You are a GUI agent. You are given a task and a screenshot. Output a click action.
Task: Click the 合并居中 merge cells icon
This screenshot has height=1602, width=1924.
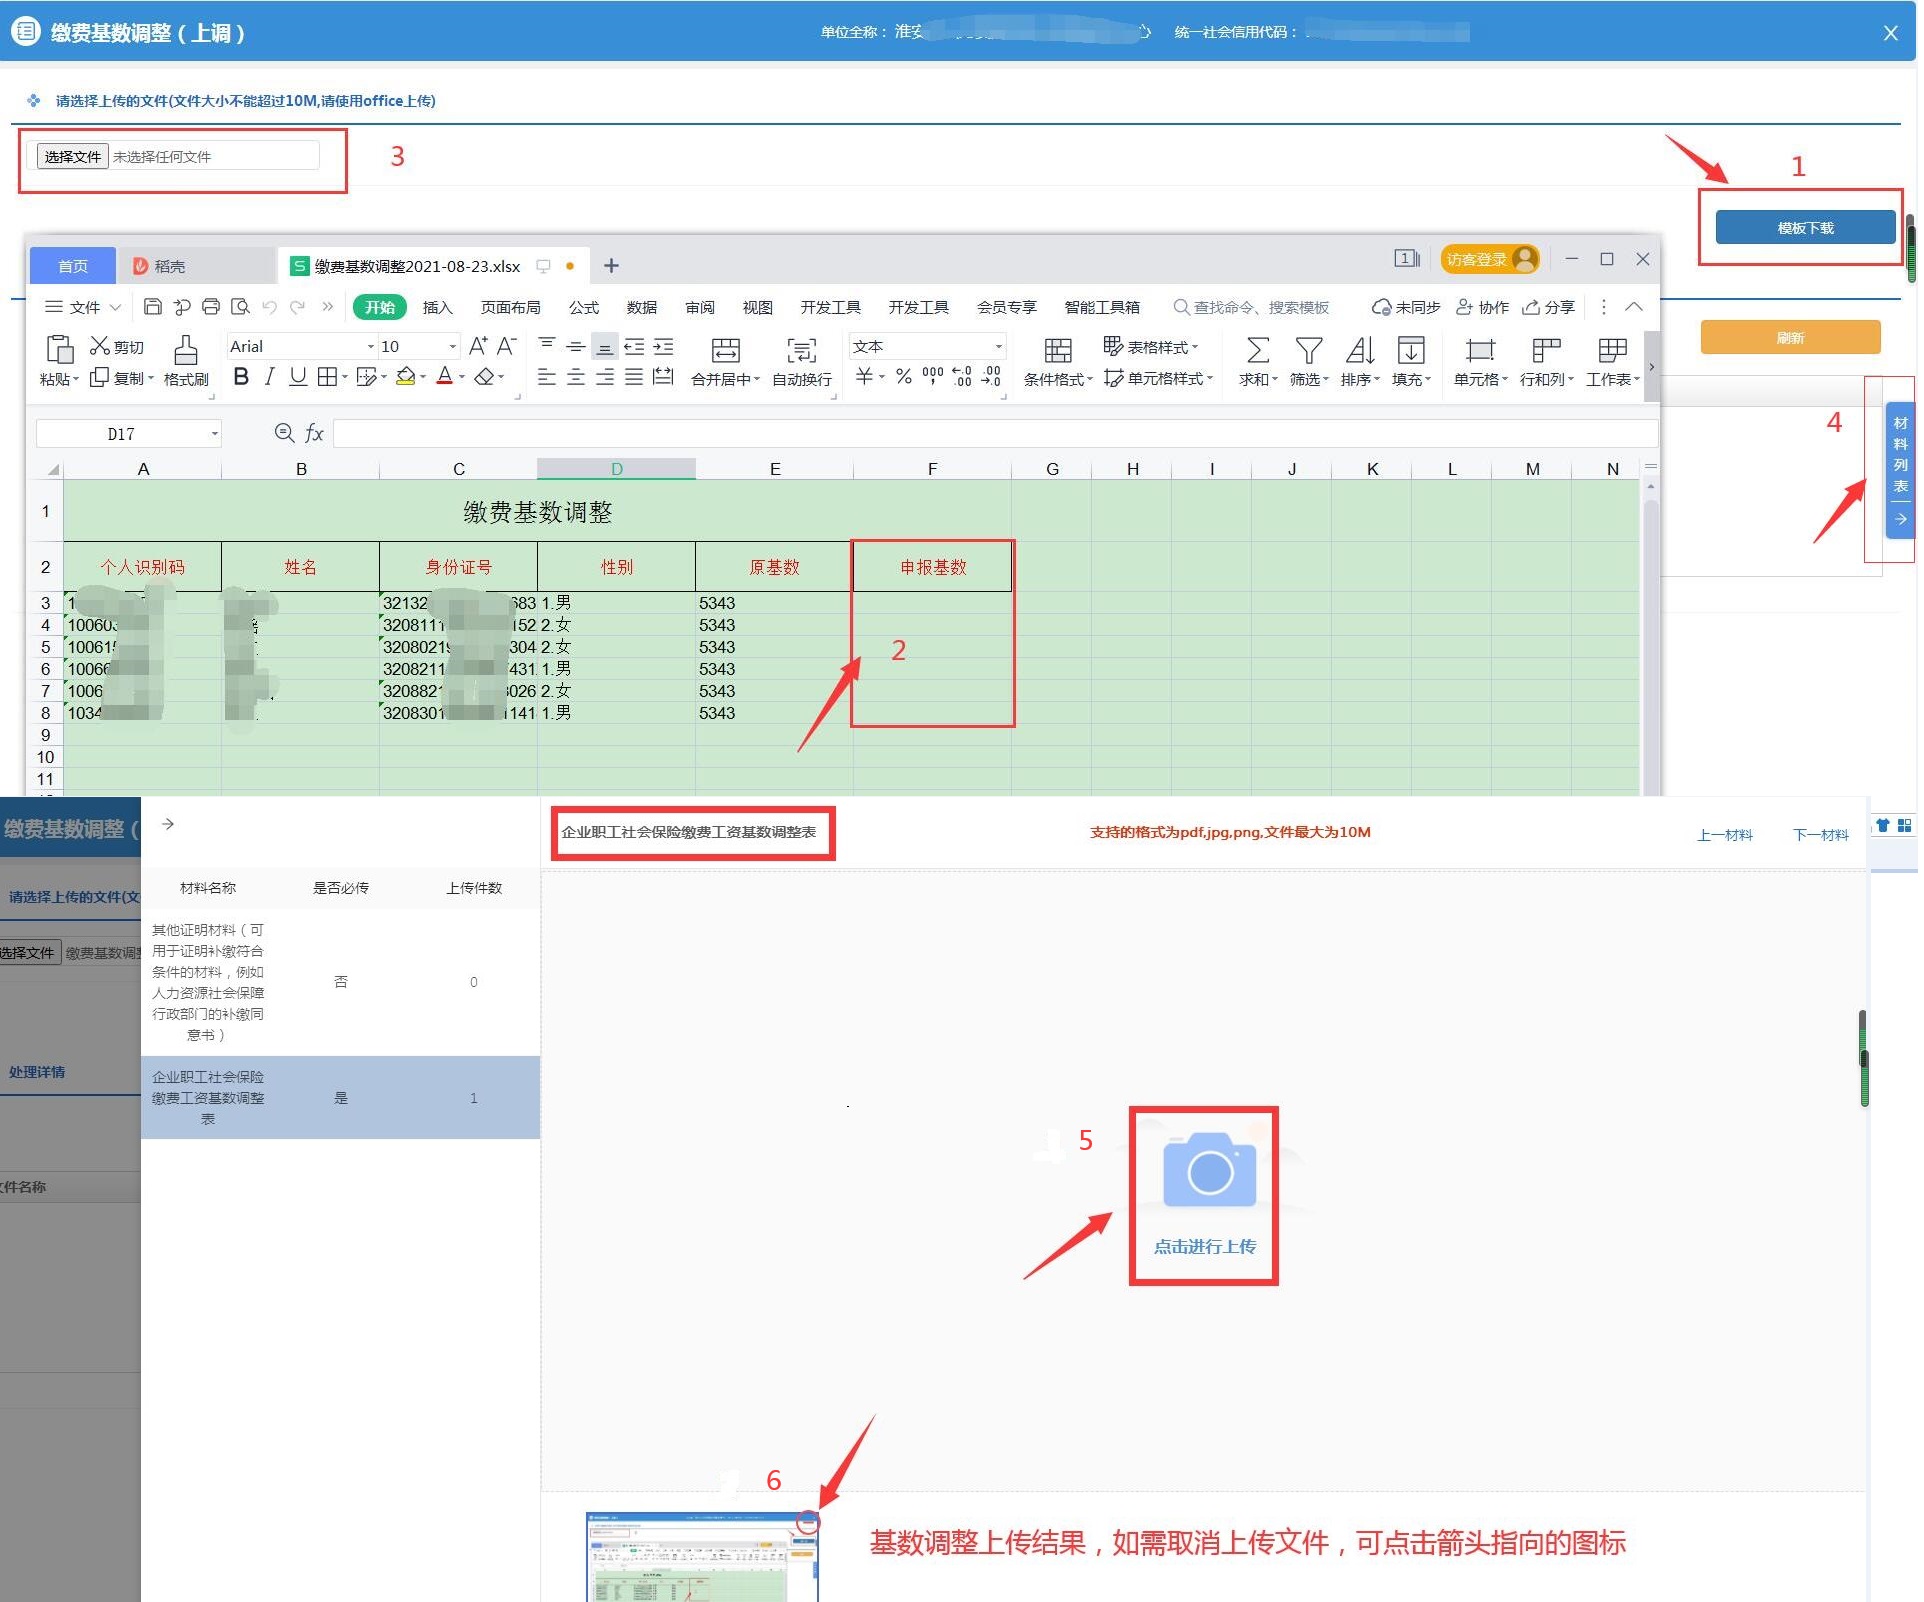click(725, 351)
